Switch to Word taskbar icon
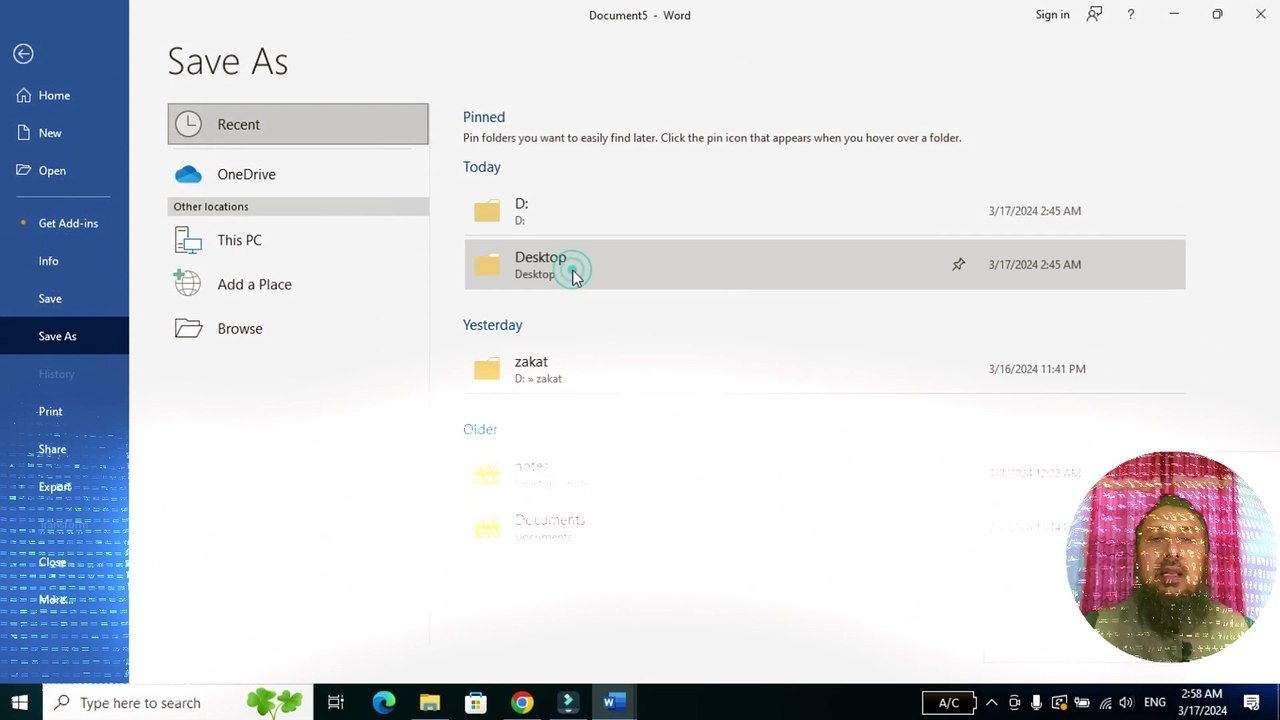The image size is (1280, 720). 614,702
